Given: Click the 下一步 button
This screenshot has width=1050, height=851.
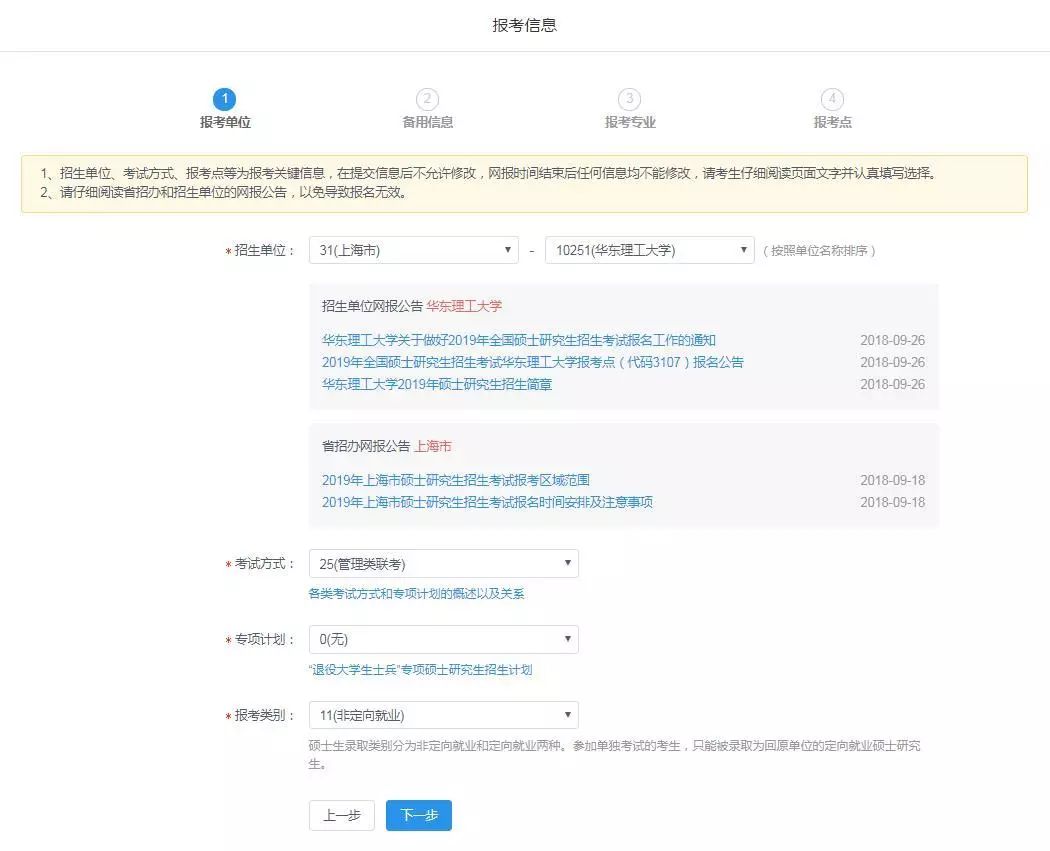Looking at the screenshot, I should pyautogui.click(x=418, y=815).
